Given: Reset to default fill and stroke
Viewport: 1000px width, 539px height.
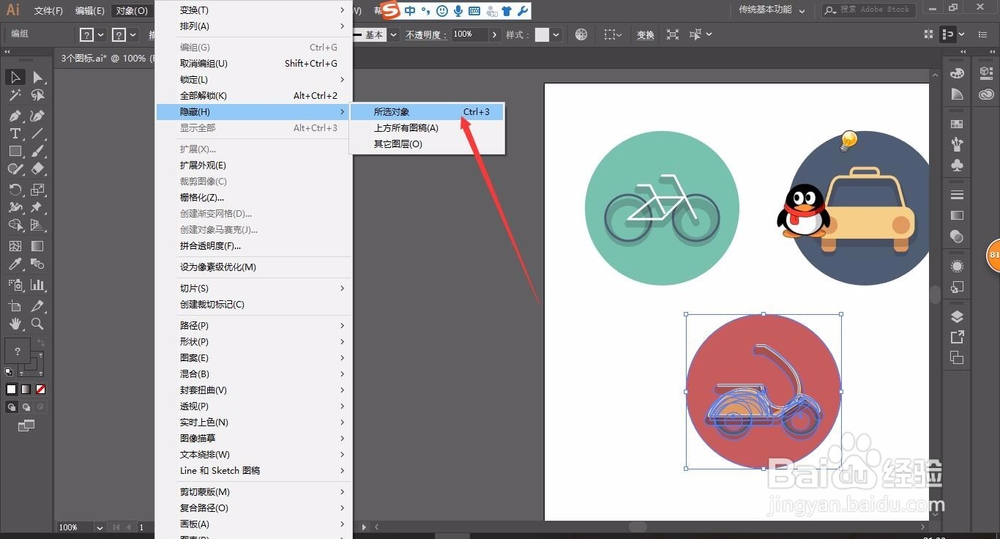Looking at the screenshot, I should 8,372.
